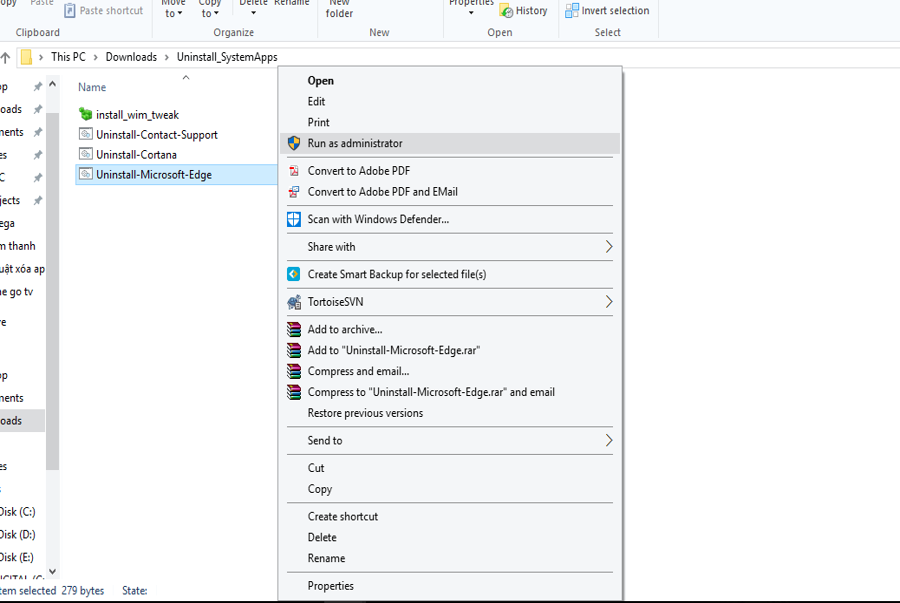Click the Uninstall-Microsoft-Edge file icon
900x603 pixels.
(x=86, y=174)
